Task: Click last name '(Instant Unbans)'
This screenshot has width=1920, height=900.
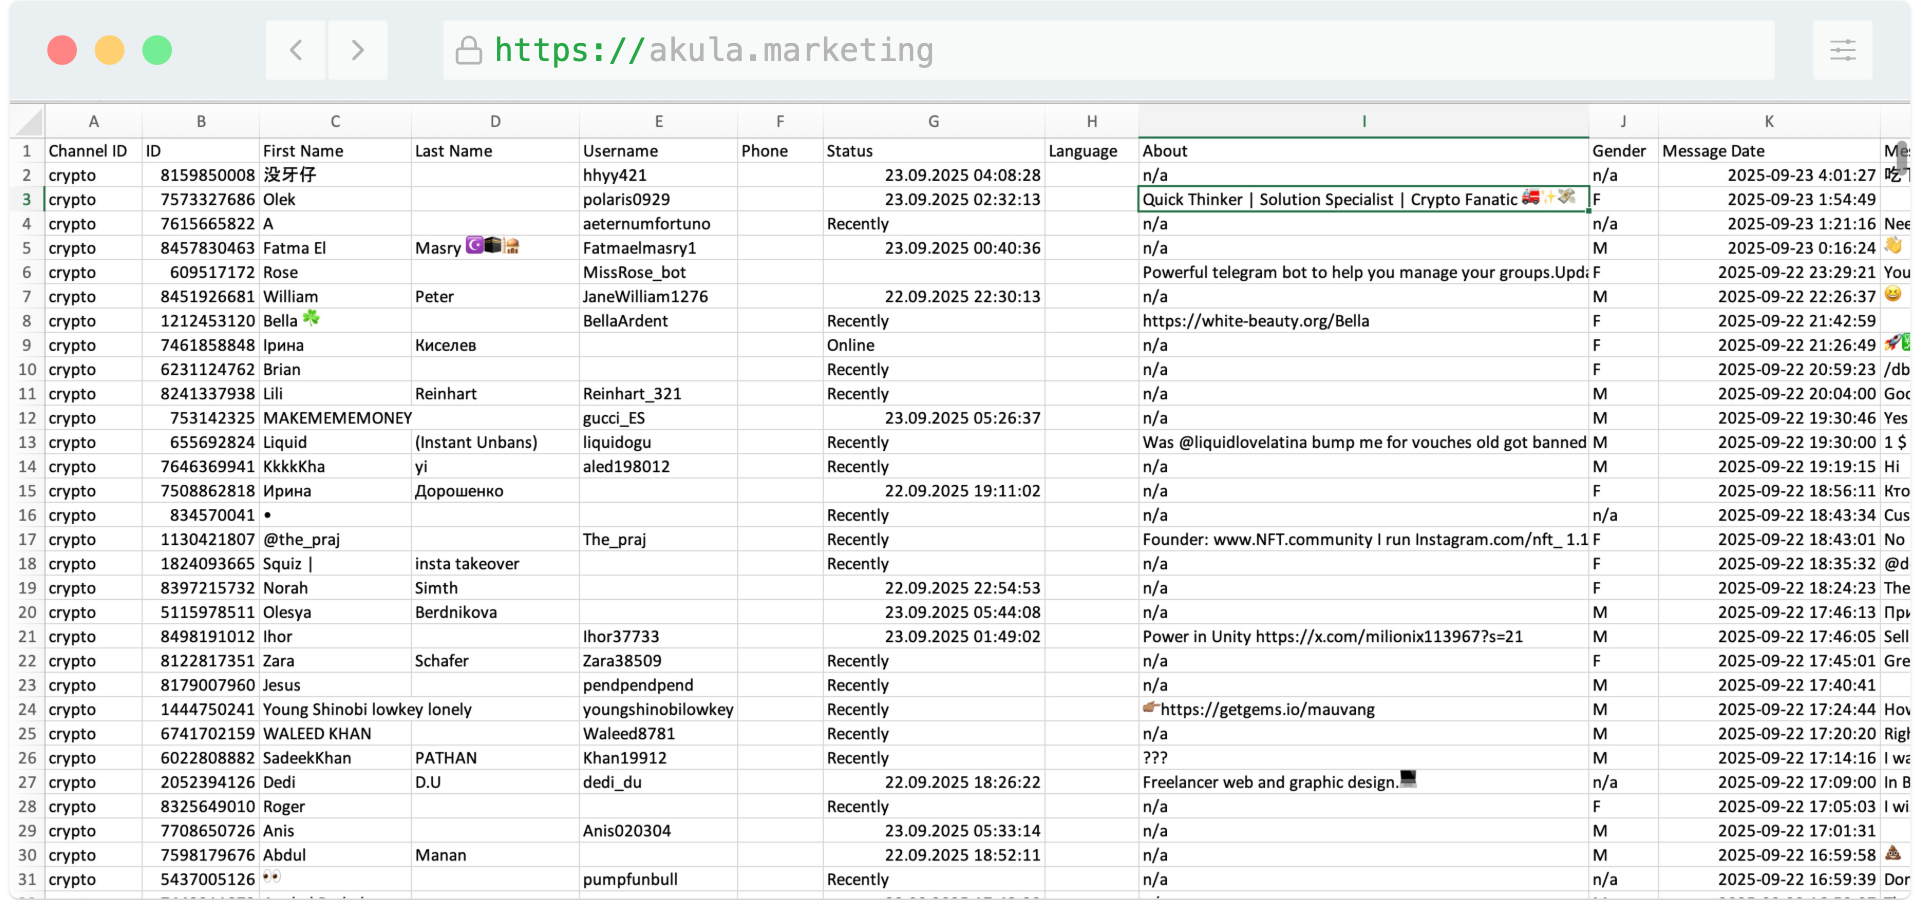Action: (x=495, y=442)
